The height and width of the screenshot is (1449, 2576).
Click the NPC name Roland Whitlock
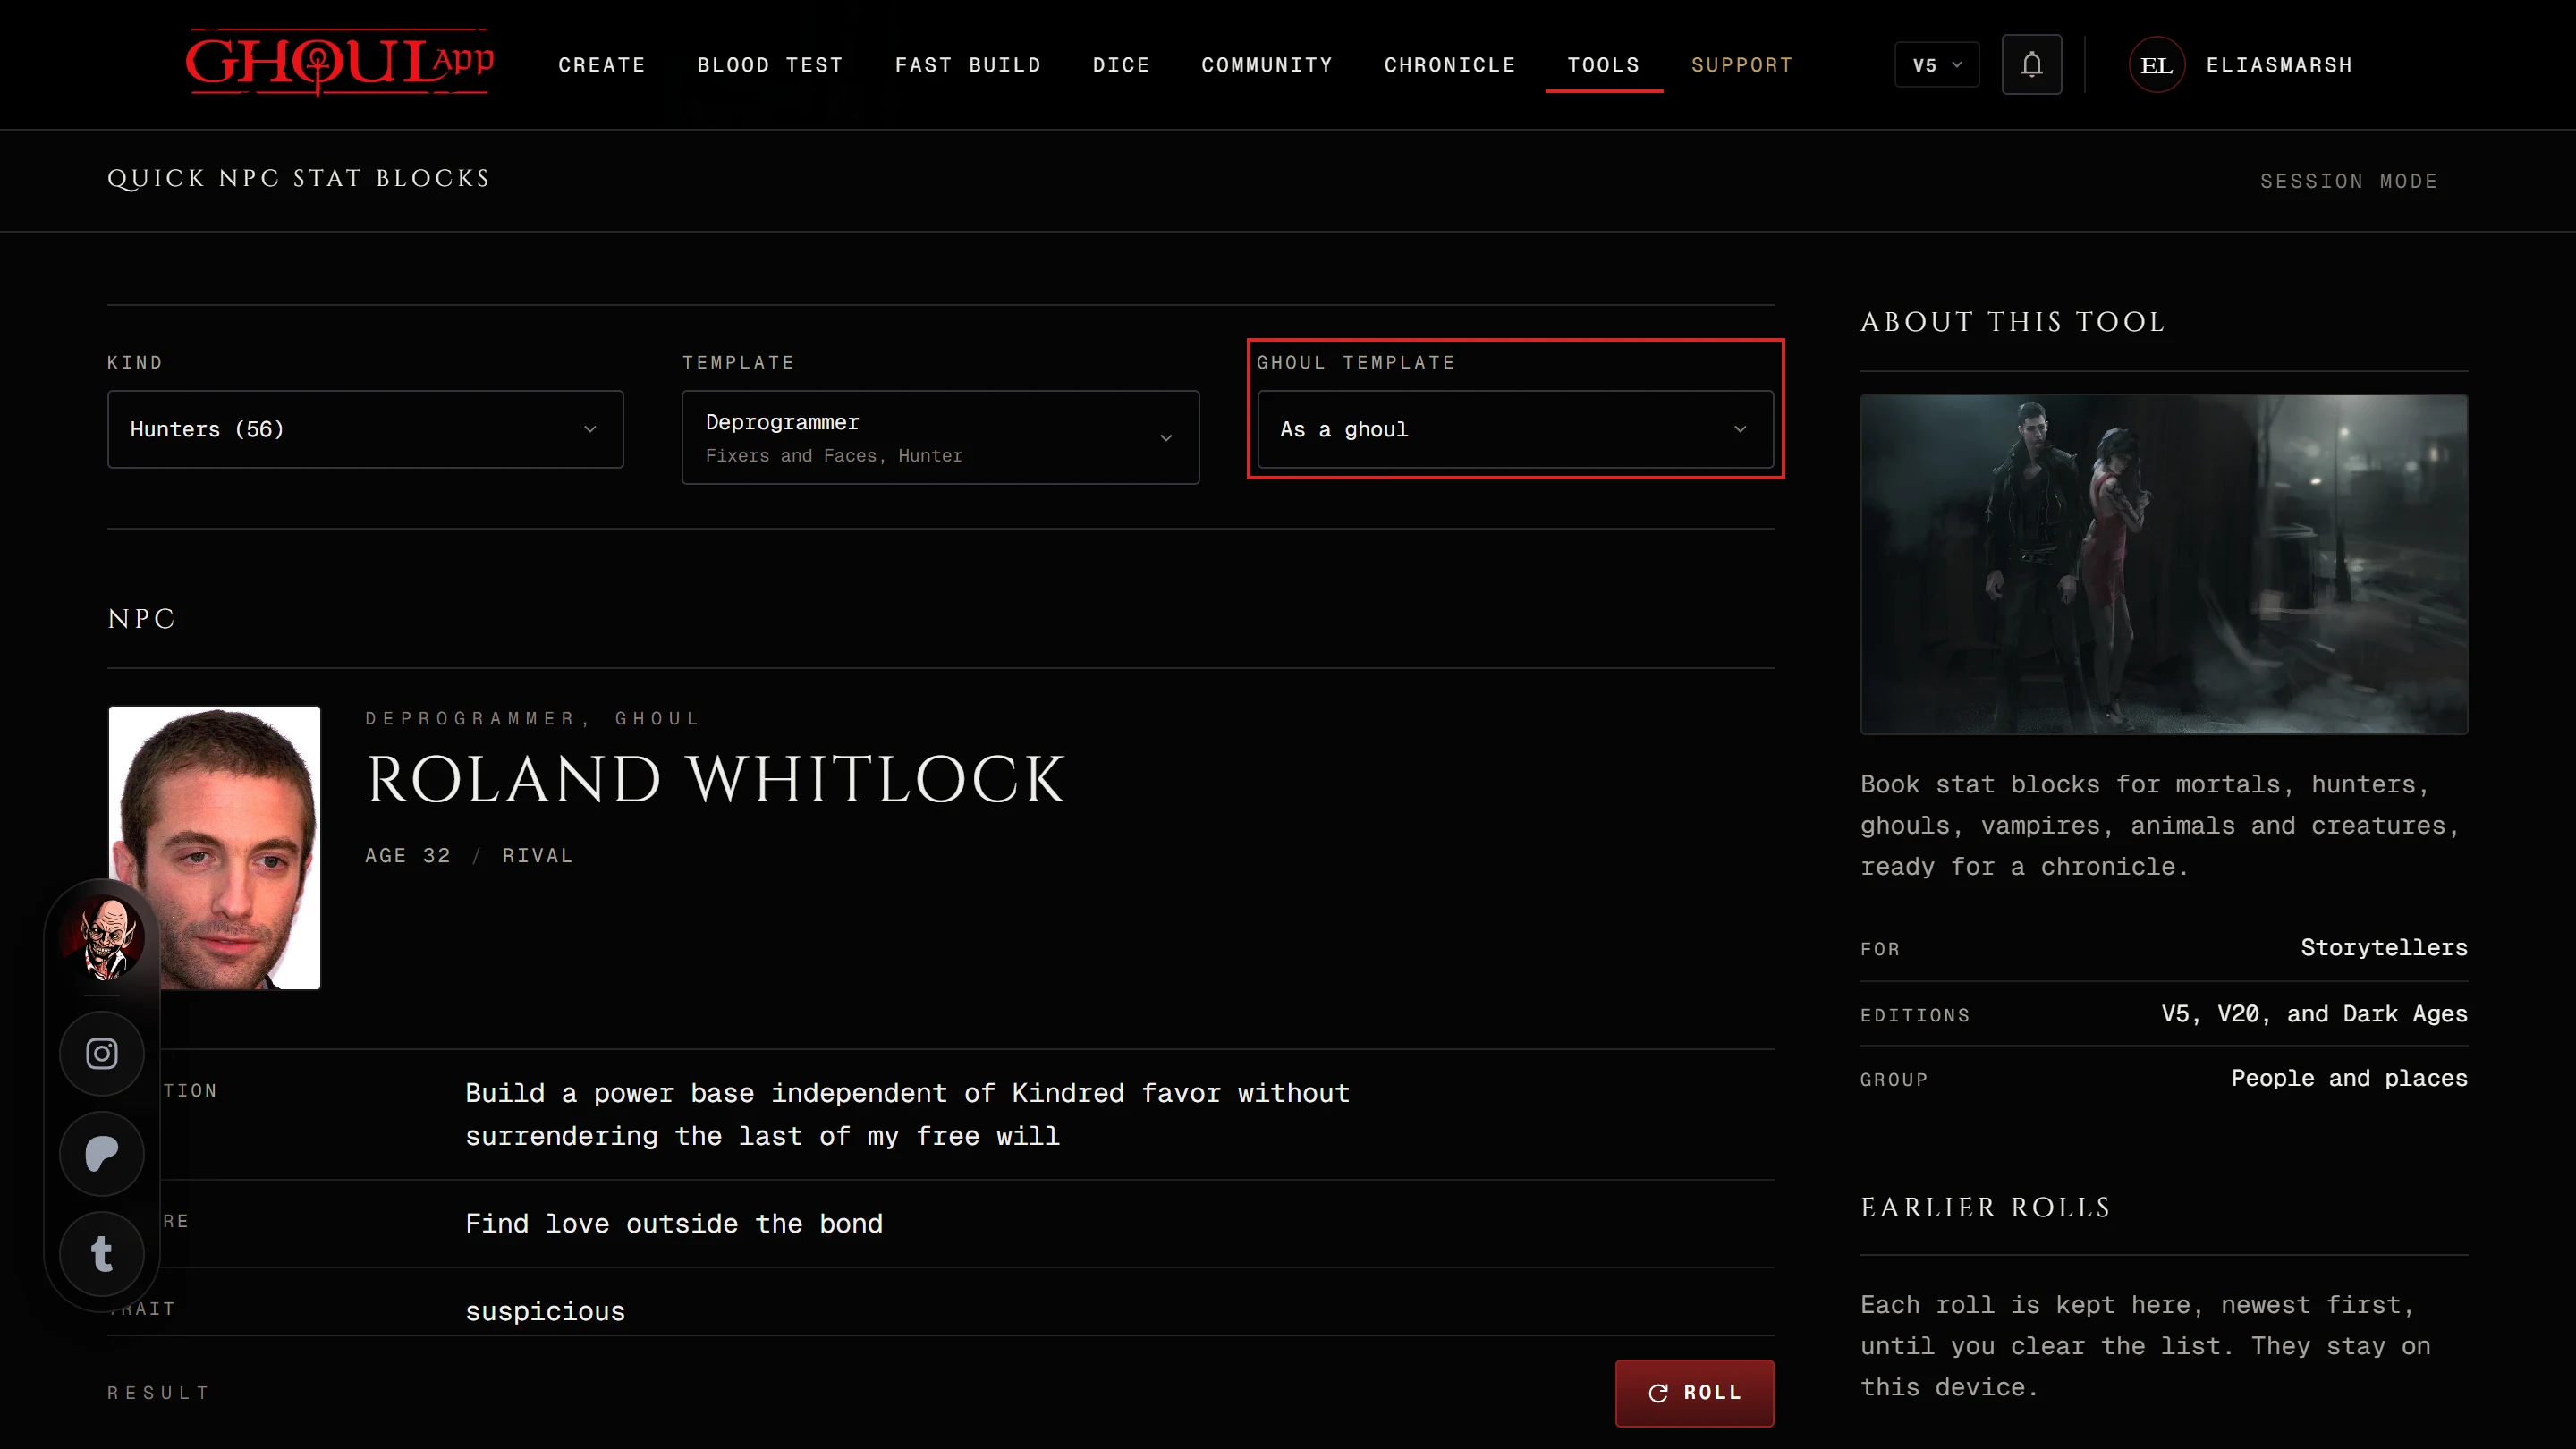(x=716, y=779)
